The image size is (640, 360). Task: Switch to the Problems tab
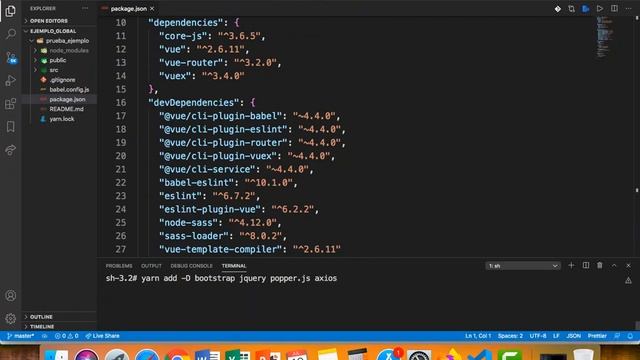tap(119, 266)
